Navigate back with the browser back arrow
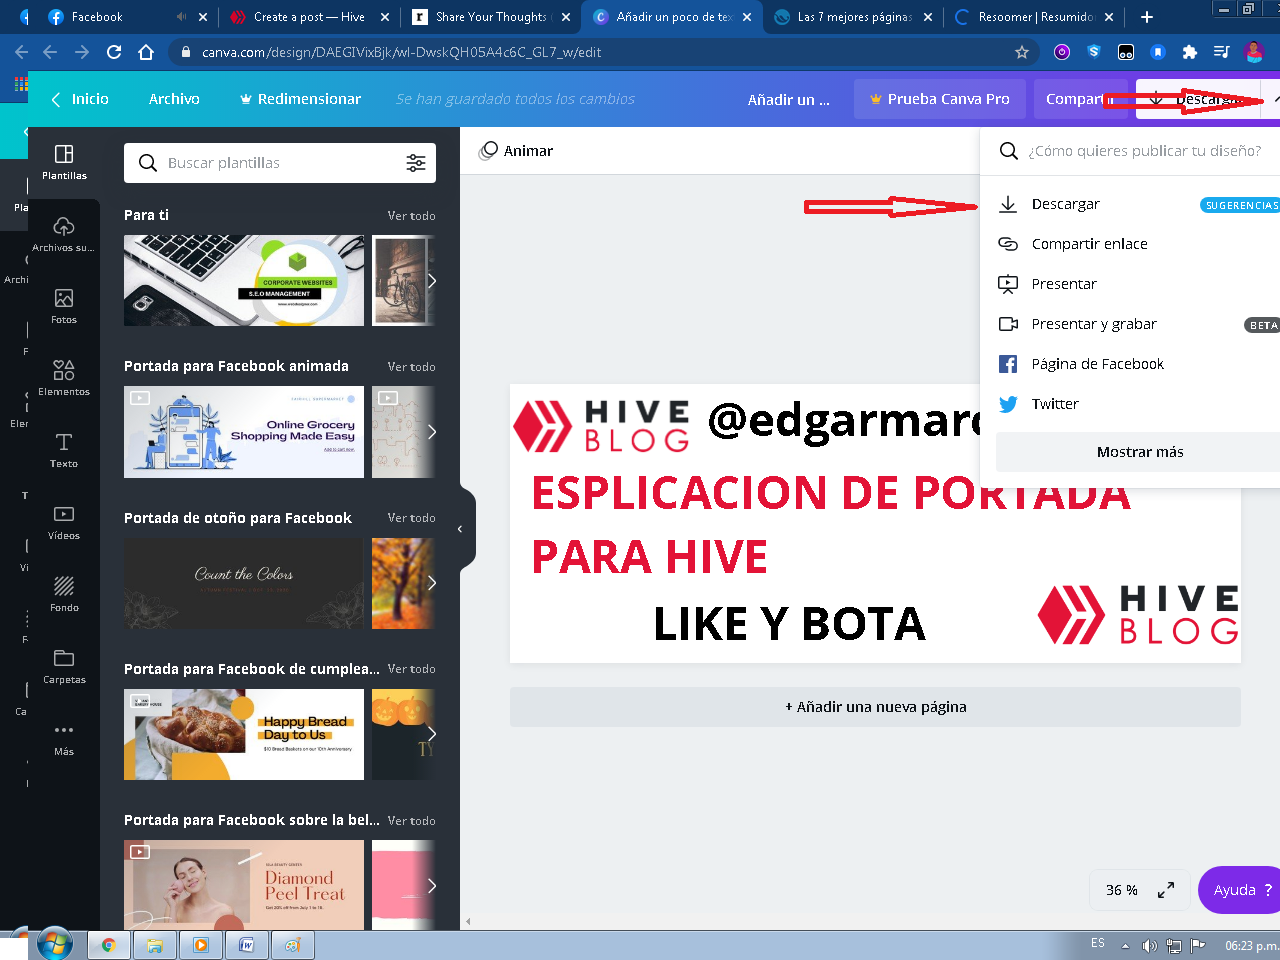Image resolution: width=1280 pixels, height=960 pixels. (x=22, y=52)
